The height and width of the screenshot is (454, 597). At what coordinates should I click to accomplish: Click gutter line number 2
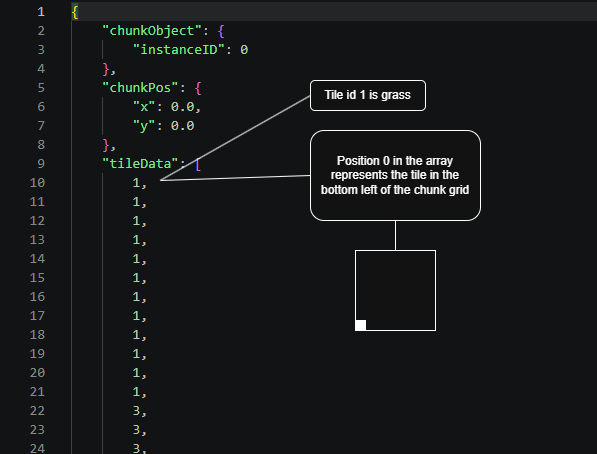point(41,31)
